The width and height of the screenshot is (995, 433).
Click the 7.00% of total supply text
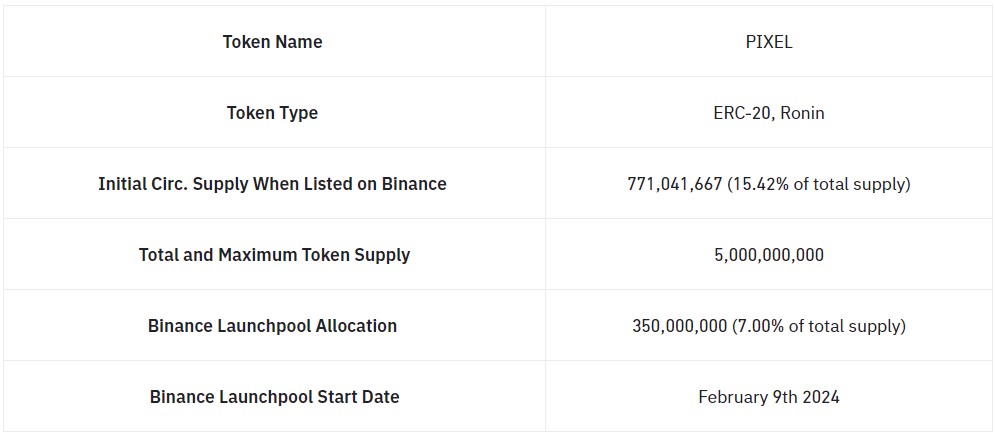point(819,326)
